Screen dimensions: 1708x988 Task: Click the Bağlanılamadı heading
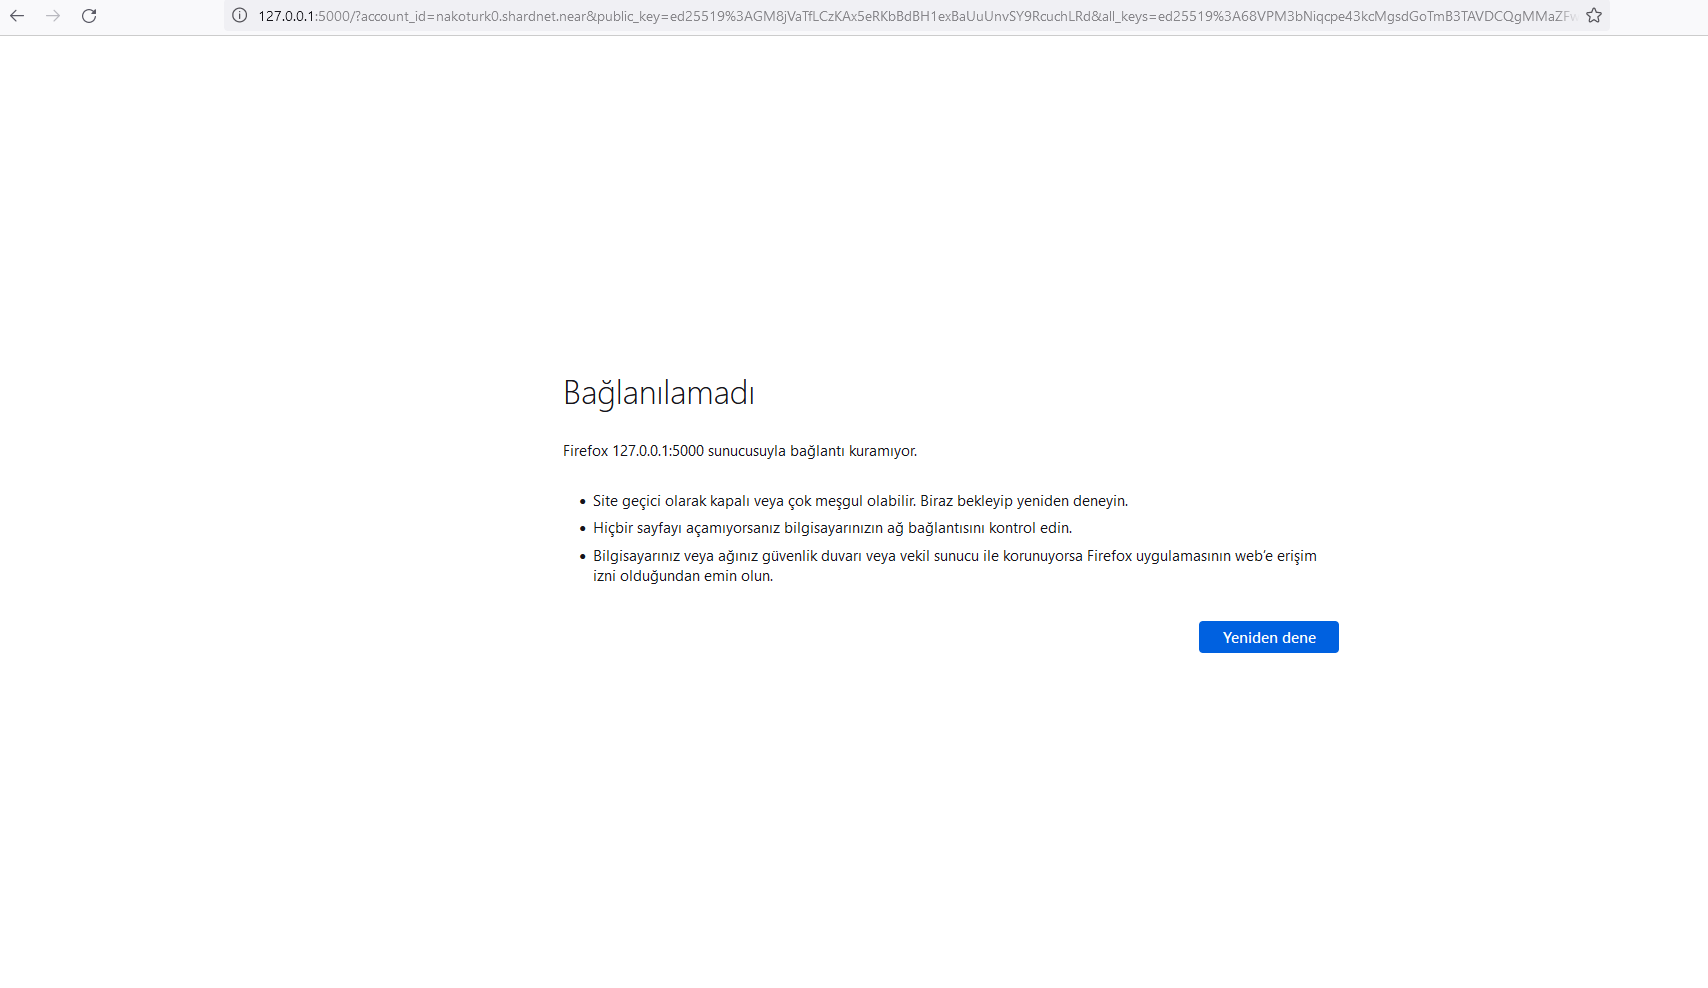pos(659,393)
